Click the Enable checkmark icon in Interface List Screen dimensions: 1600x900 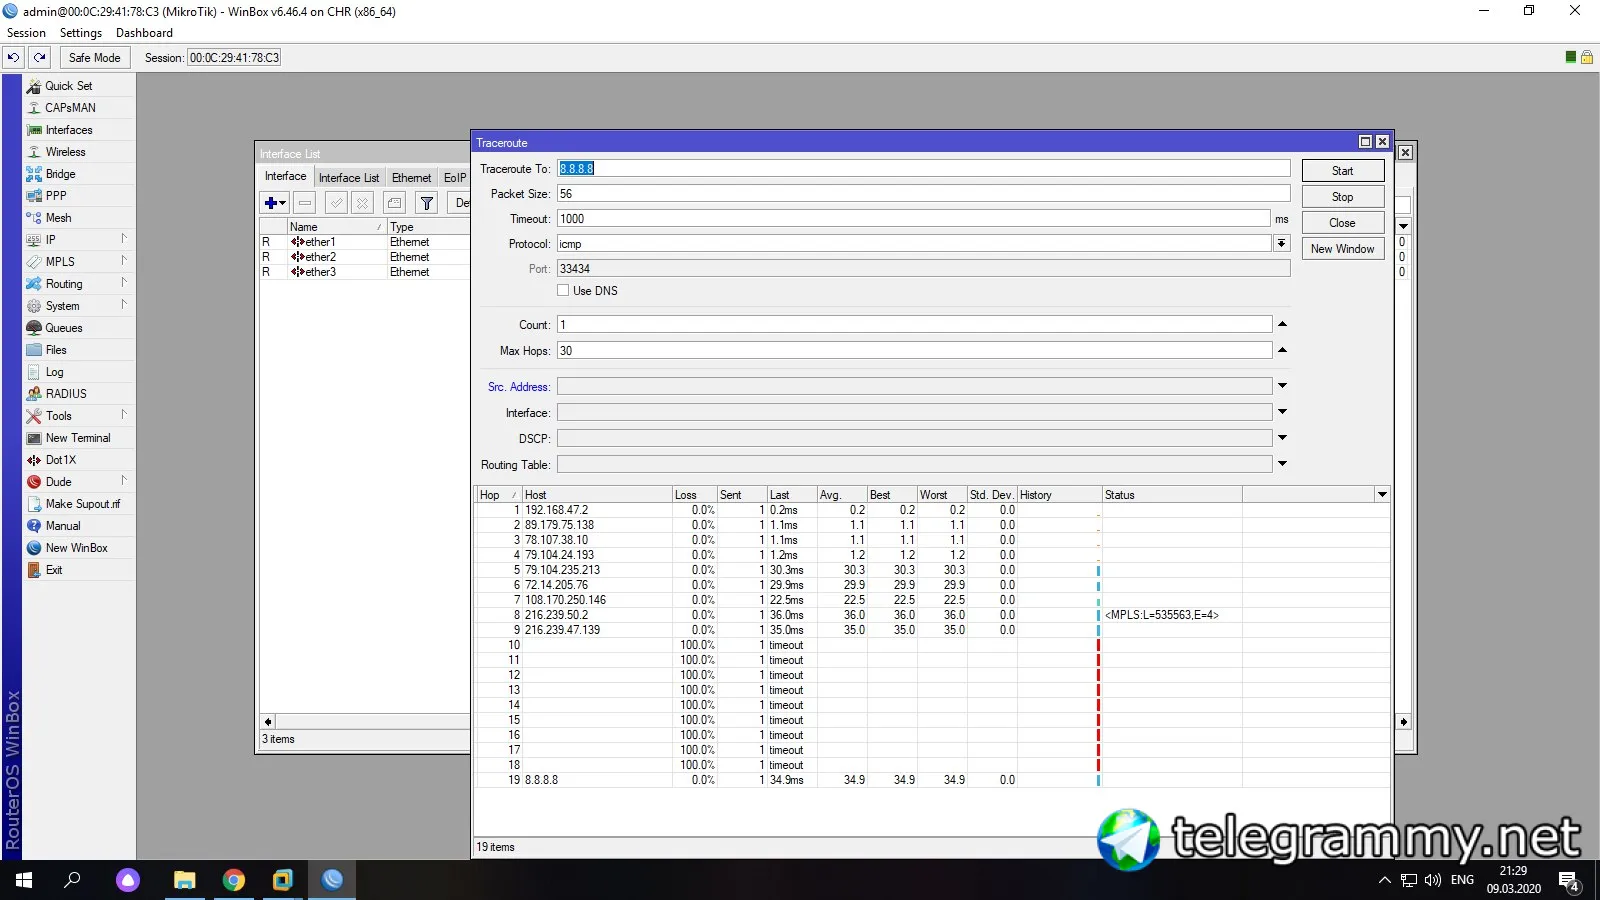337,203
